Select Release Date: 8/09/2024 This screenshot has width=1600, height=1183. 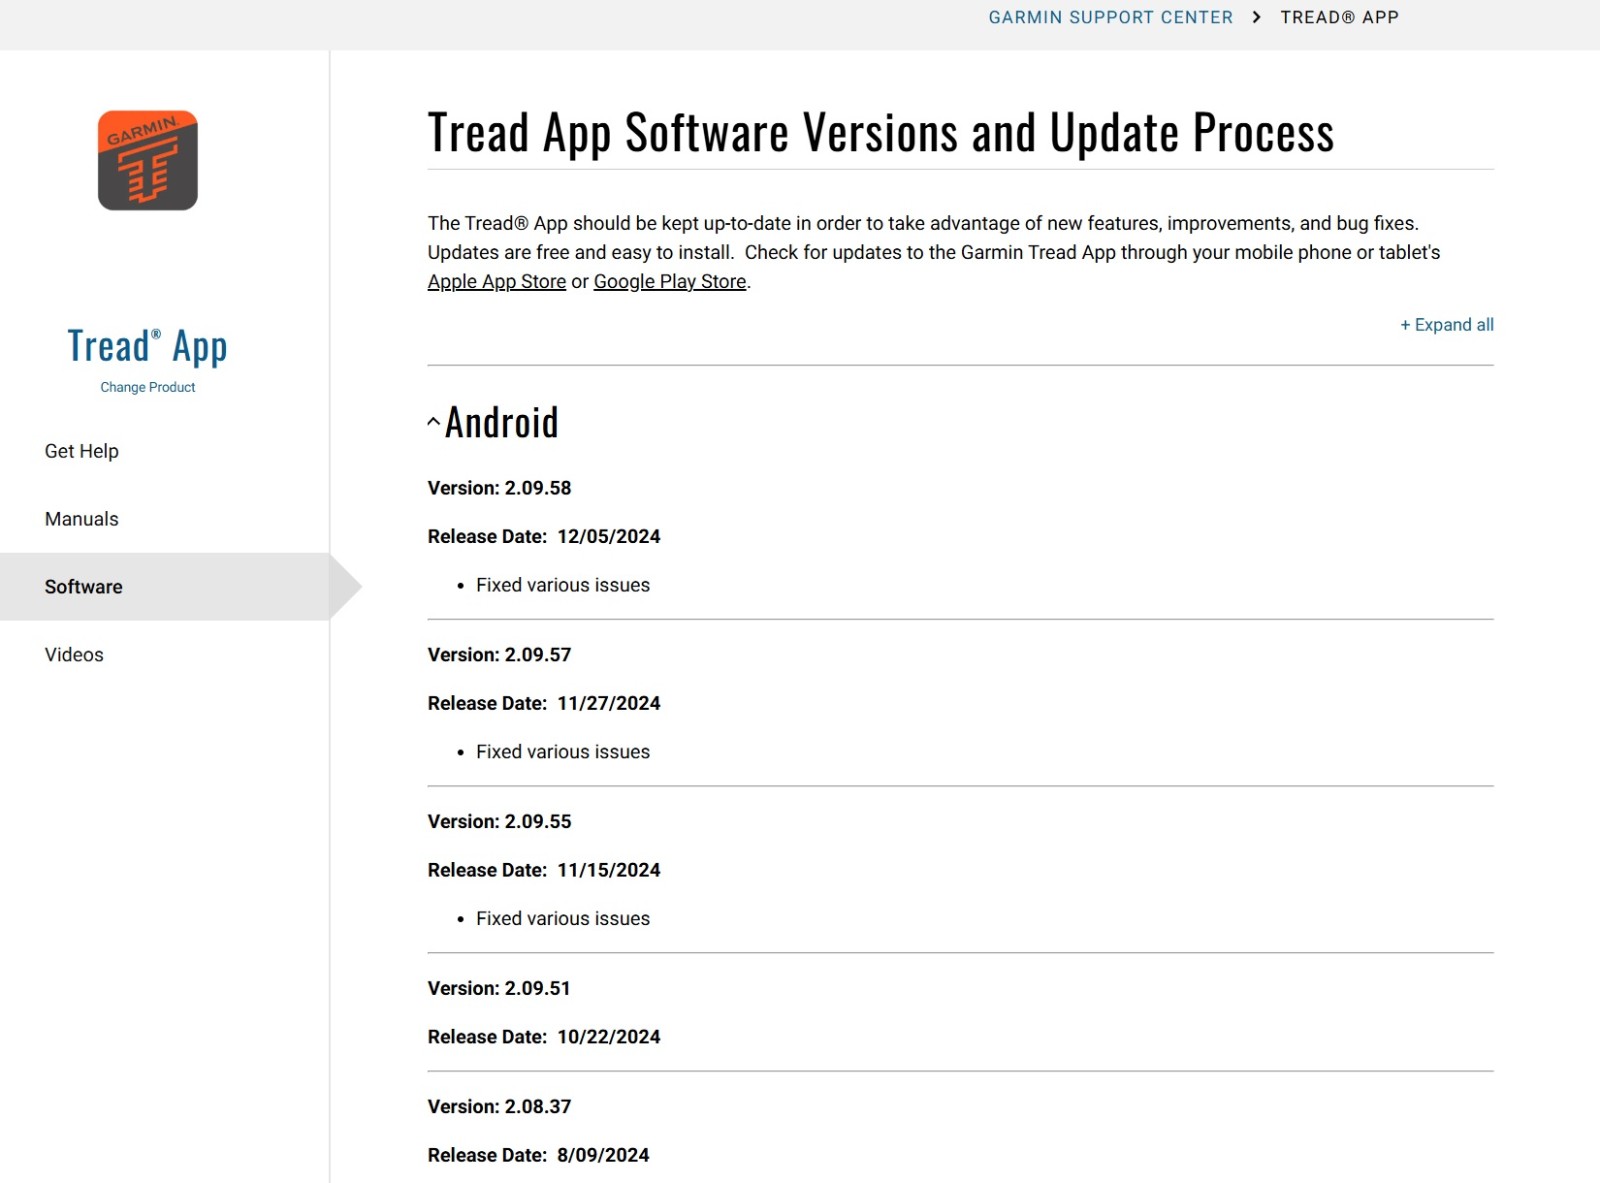tap(538, 1156)
